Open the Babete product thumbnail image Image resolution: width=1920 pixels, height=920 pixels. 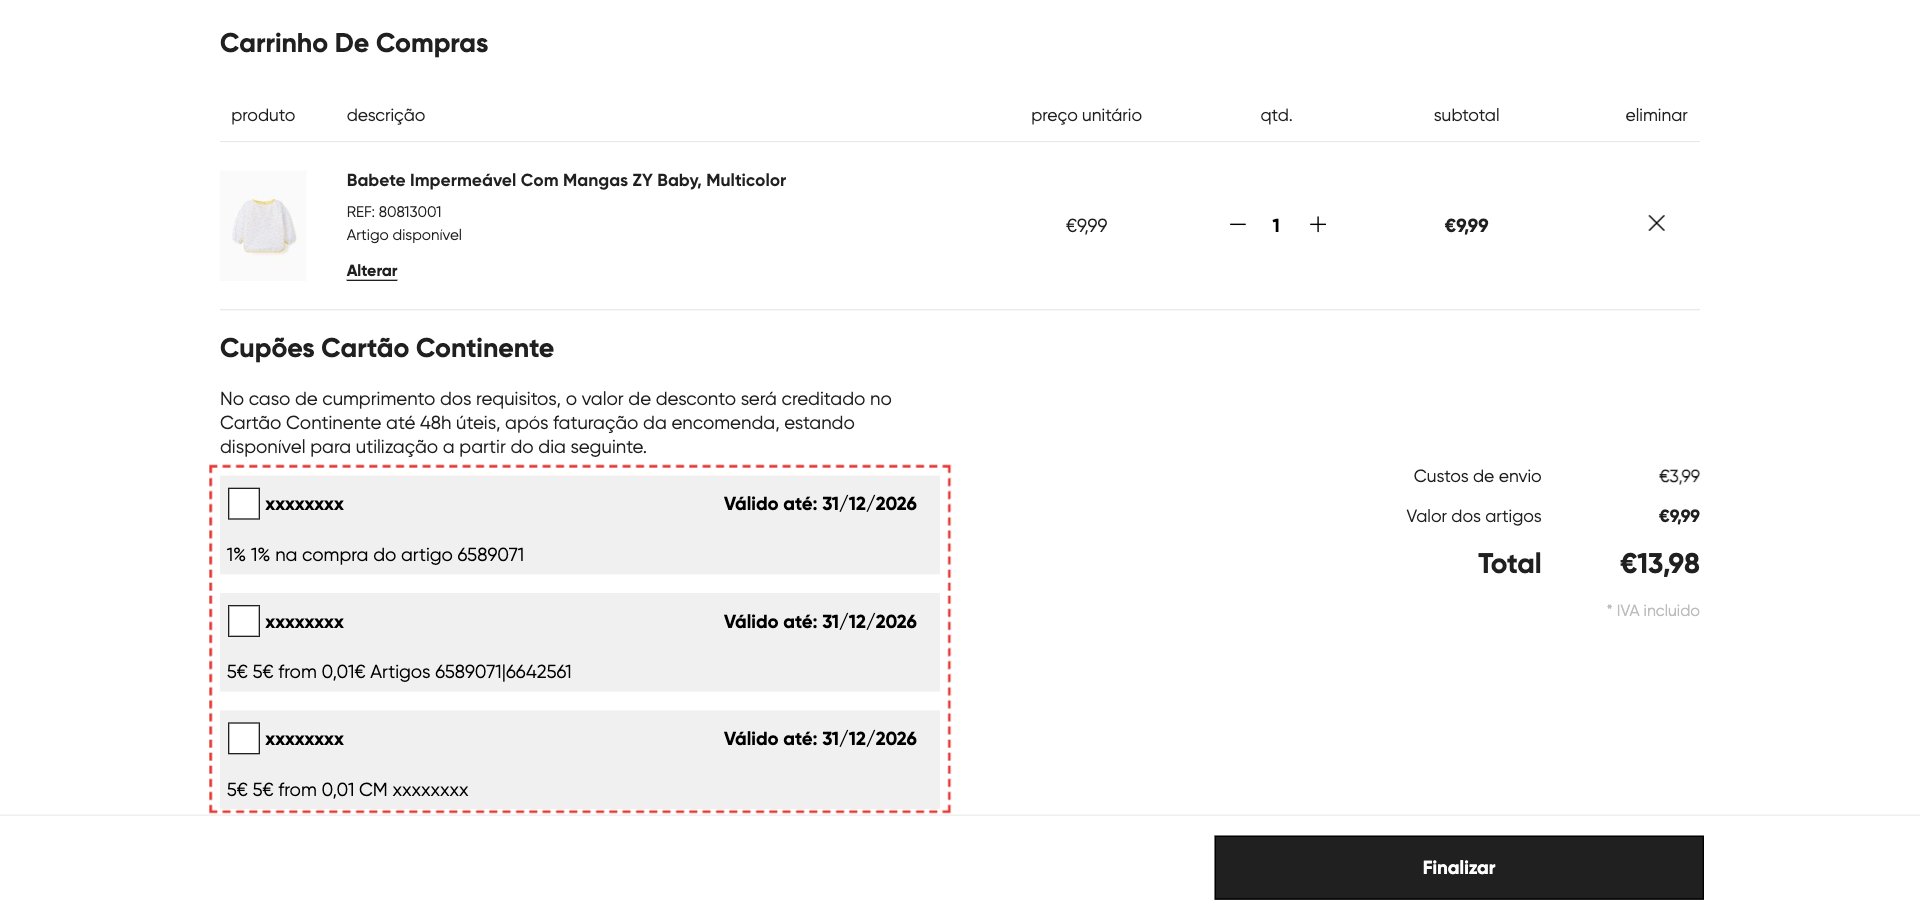coord(263,225)
